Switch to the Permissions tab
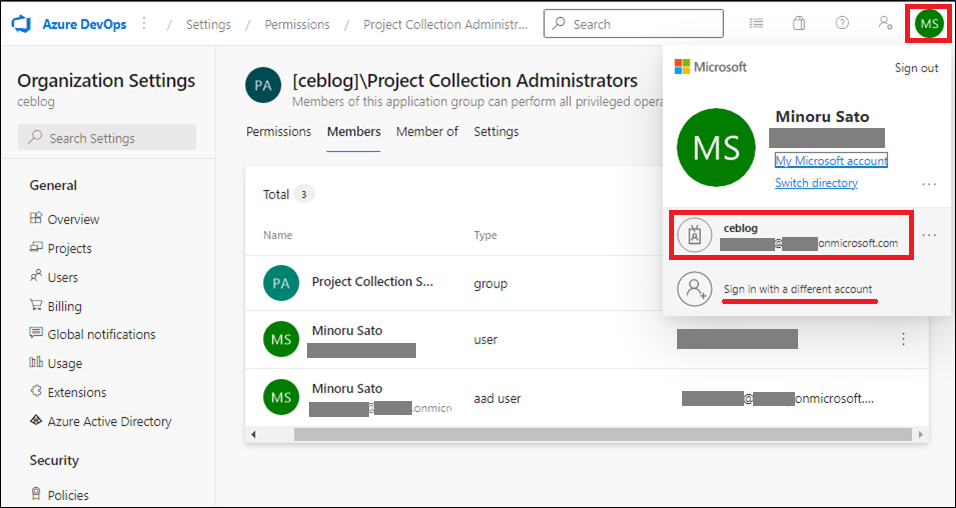Viewport: 956px width, 508px height. pyautogui.click(x=279, y=131)
